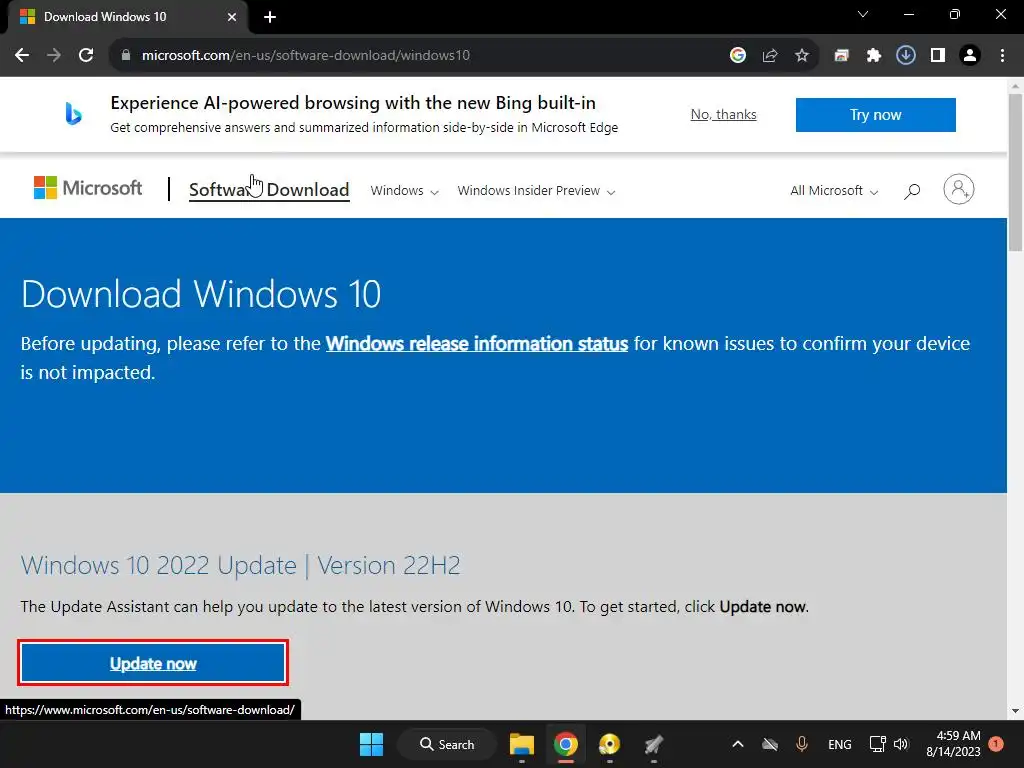The width and height of the screenshot is (1024, 768).
Task: Open the site search magnifier
Action: click(x=912, y=191)
